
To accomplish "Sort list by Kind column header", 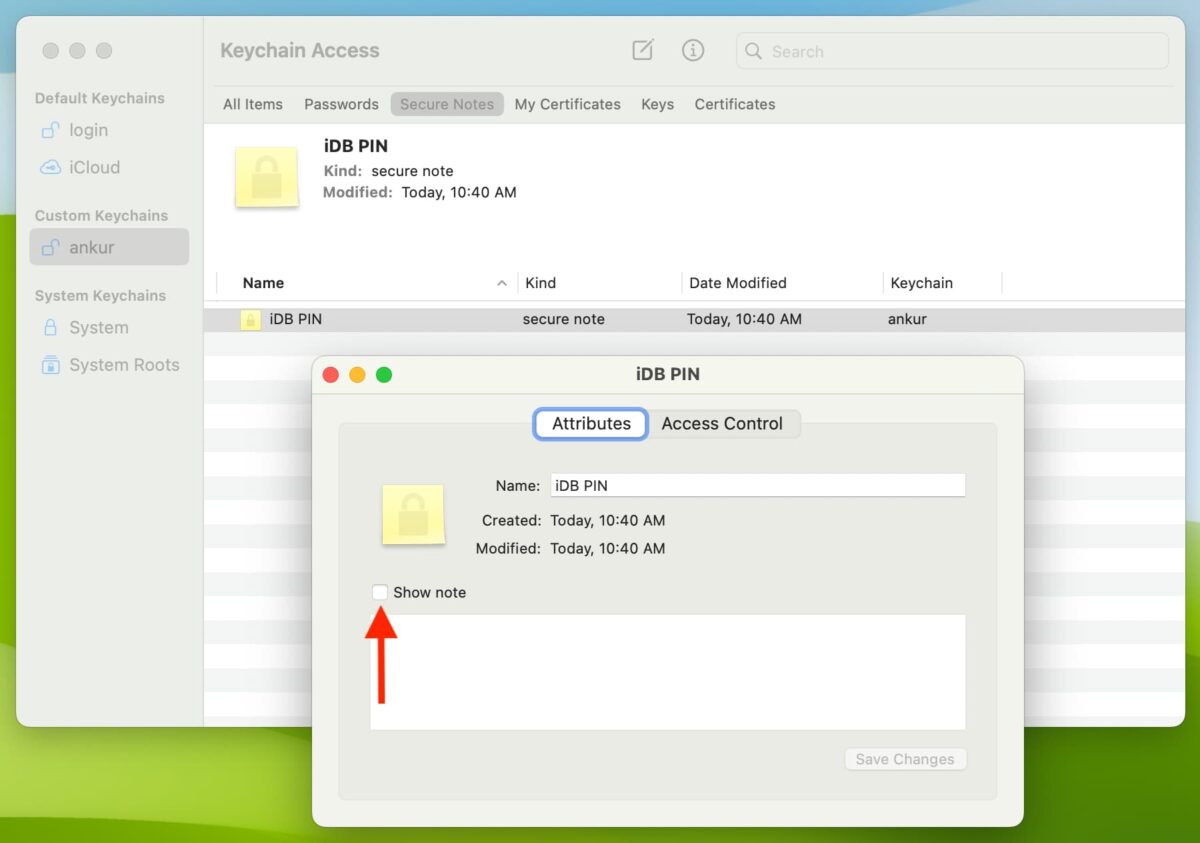I will click(x=599, y=283).
